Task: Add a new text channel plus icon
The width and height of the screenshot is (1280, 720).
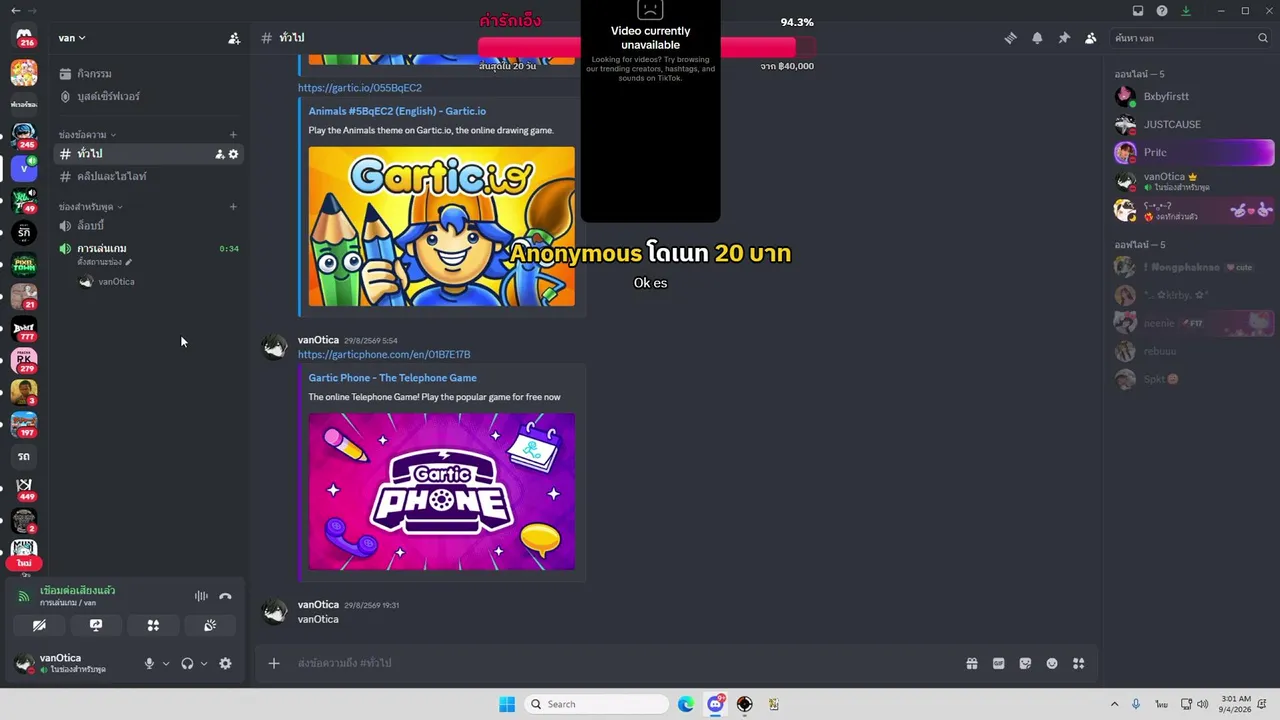Action: (x=233, y=135)
